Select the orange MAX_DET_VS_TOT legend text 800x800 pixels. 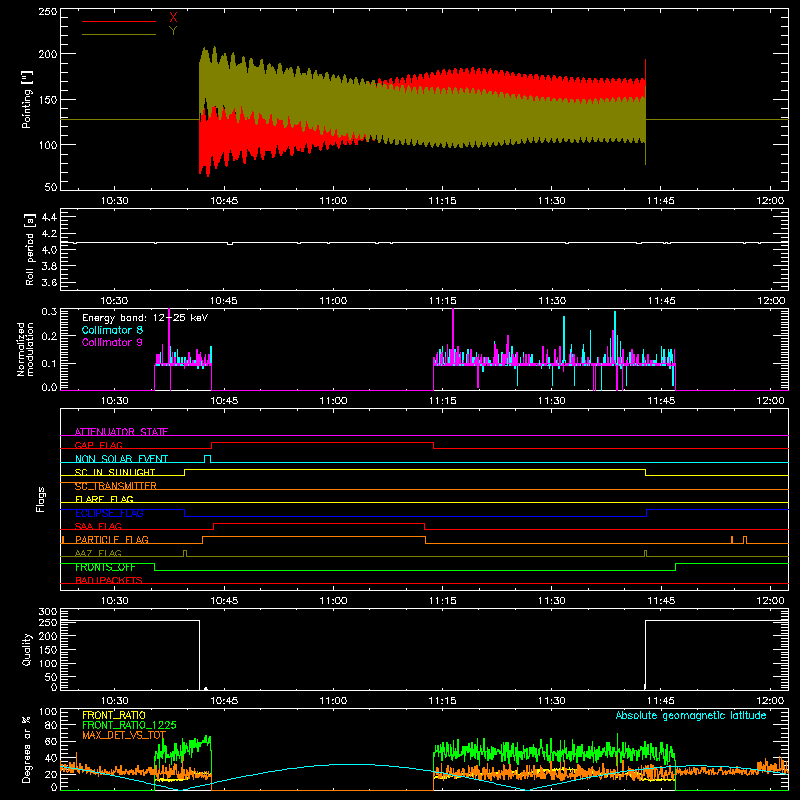124,735
